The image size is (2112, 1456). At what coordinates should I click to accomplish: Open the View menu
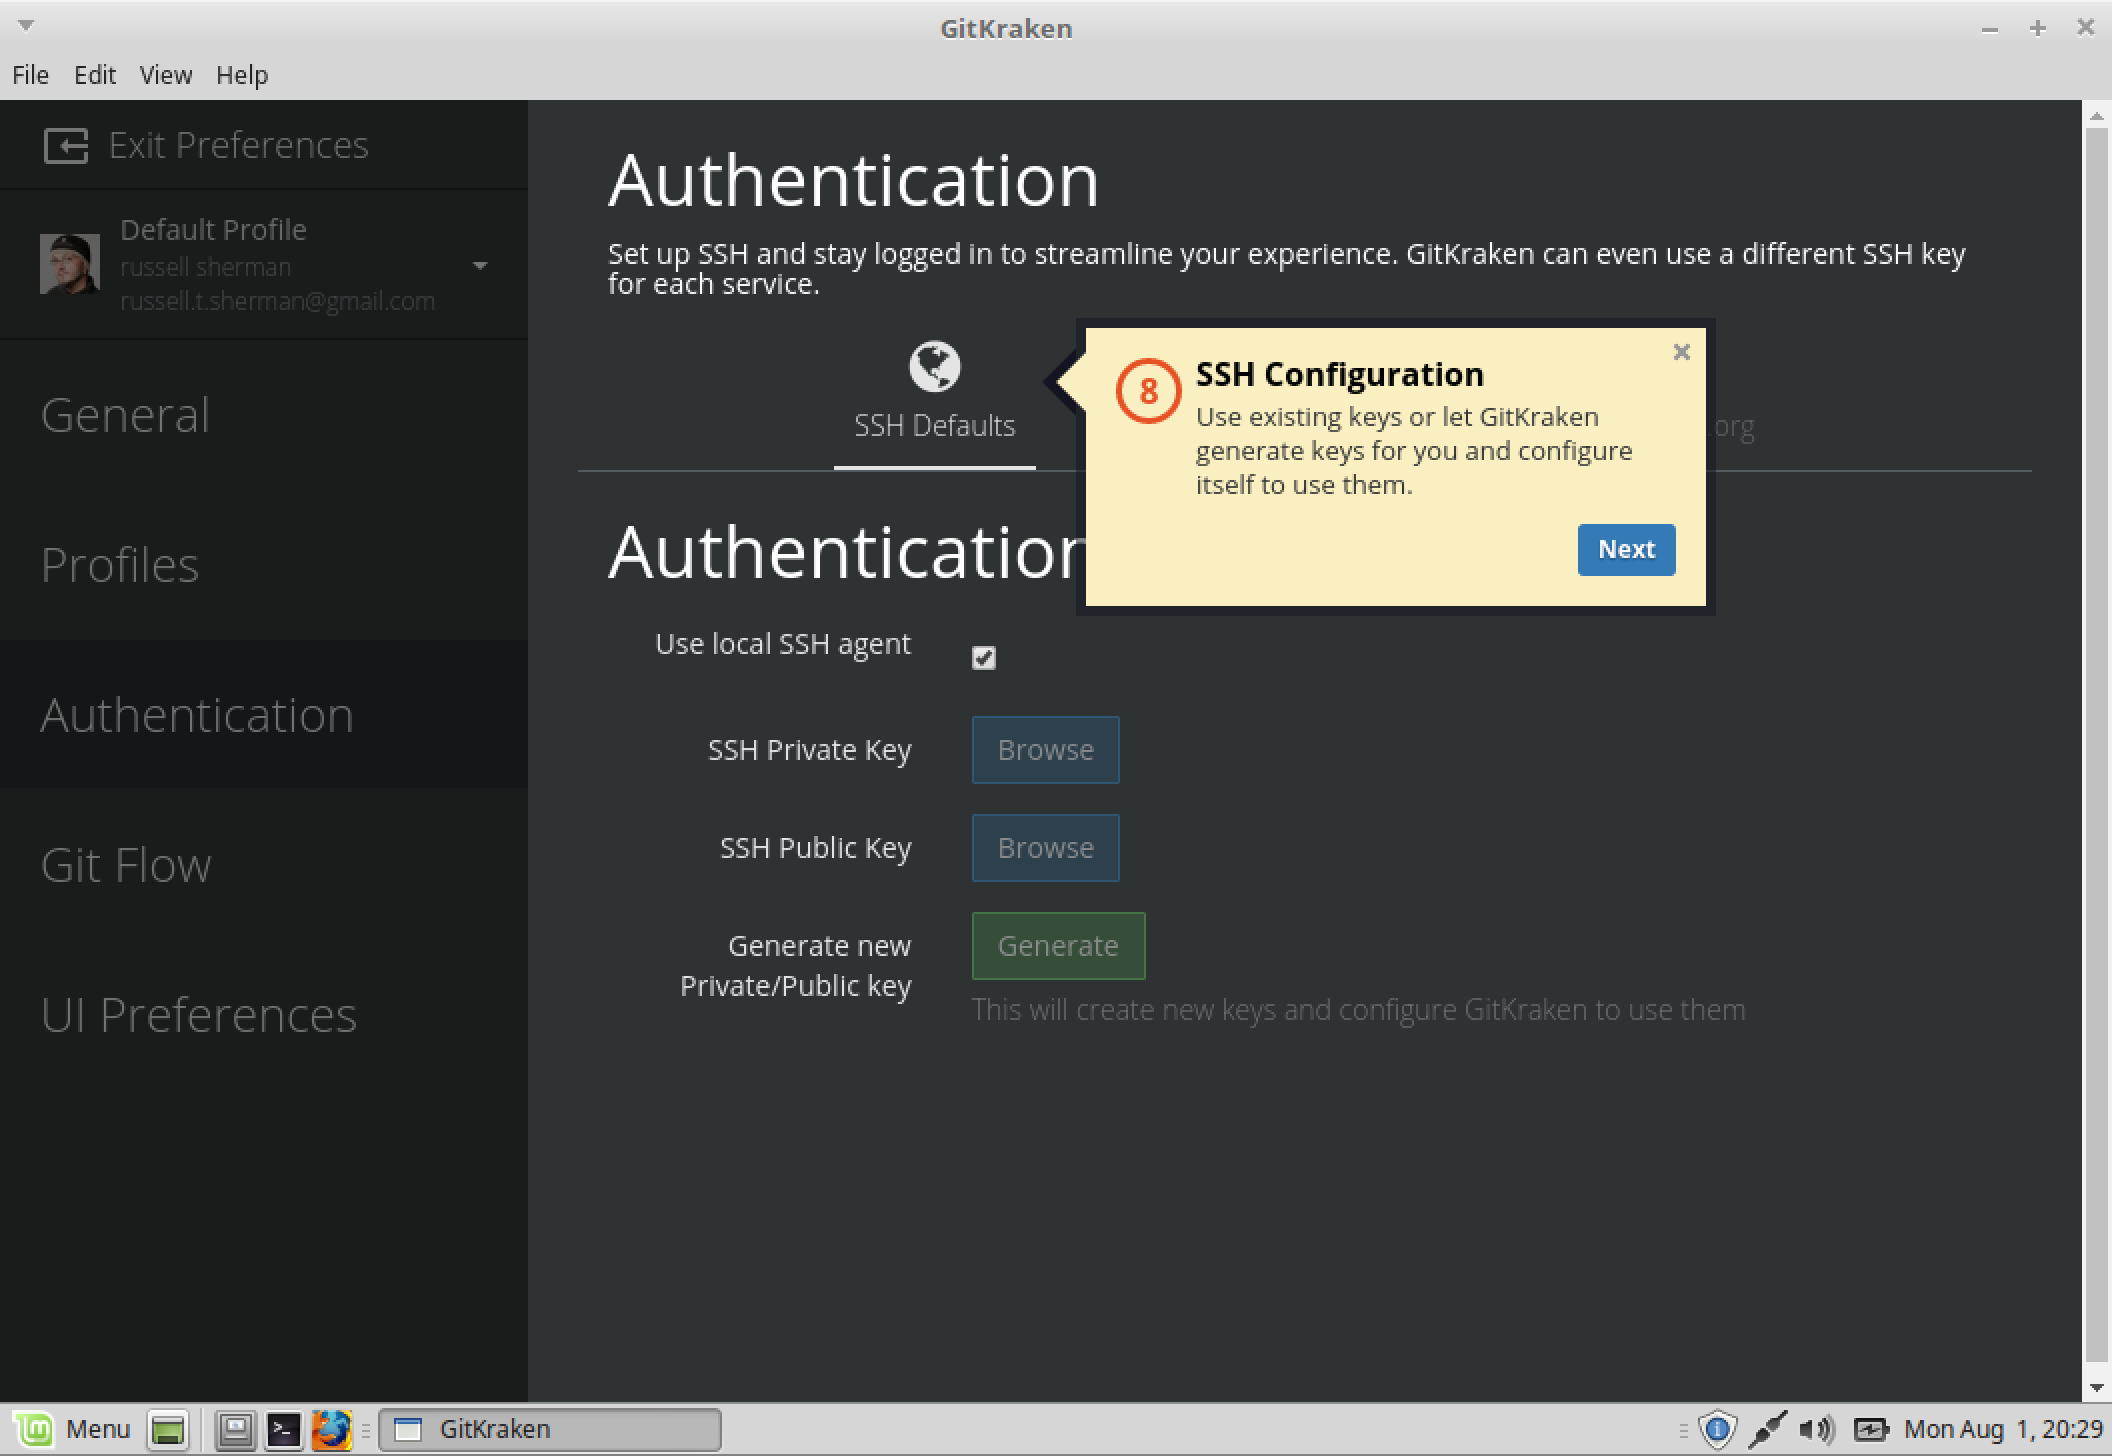tap(165, 75)
